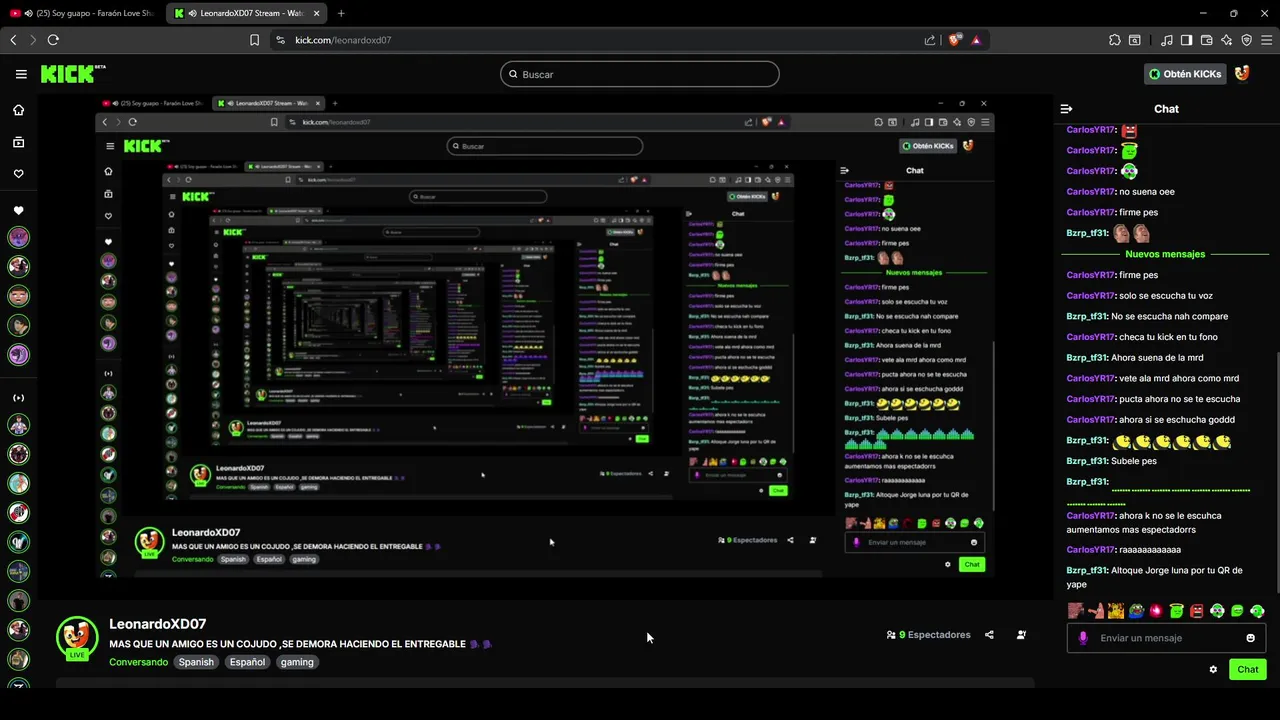Open the media control music-note icon
The height and width of the screenshot is (720, 1280).
click(1167, 40)
